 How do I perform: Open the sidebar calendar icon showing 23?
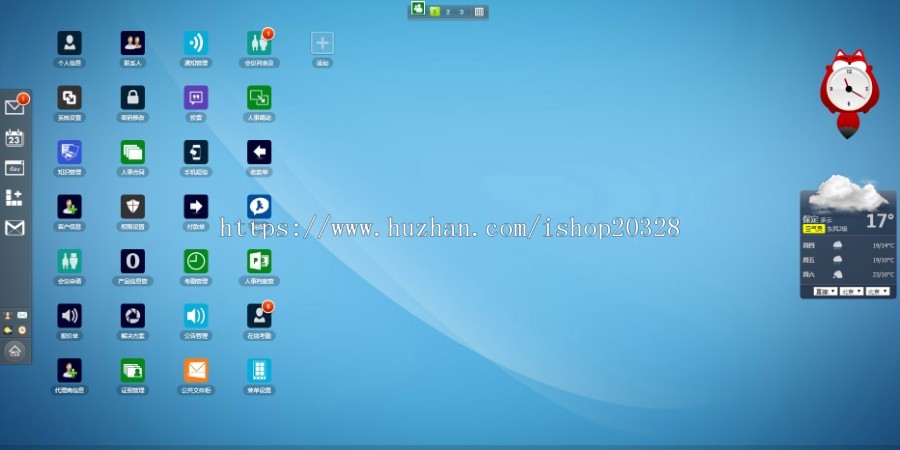pos(14,138)
